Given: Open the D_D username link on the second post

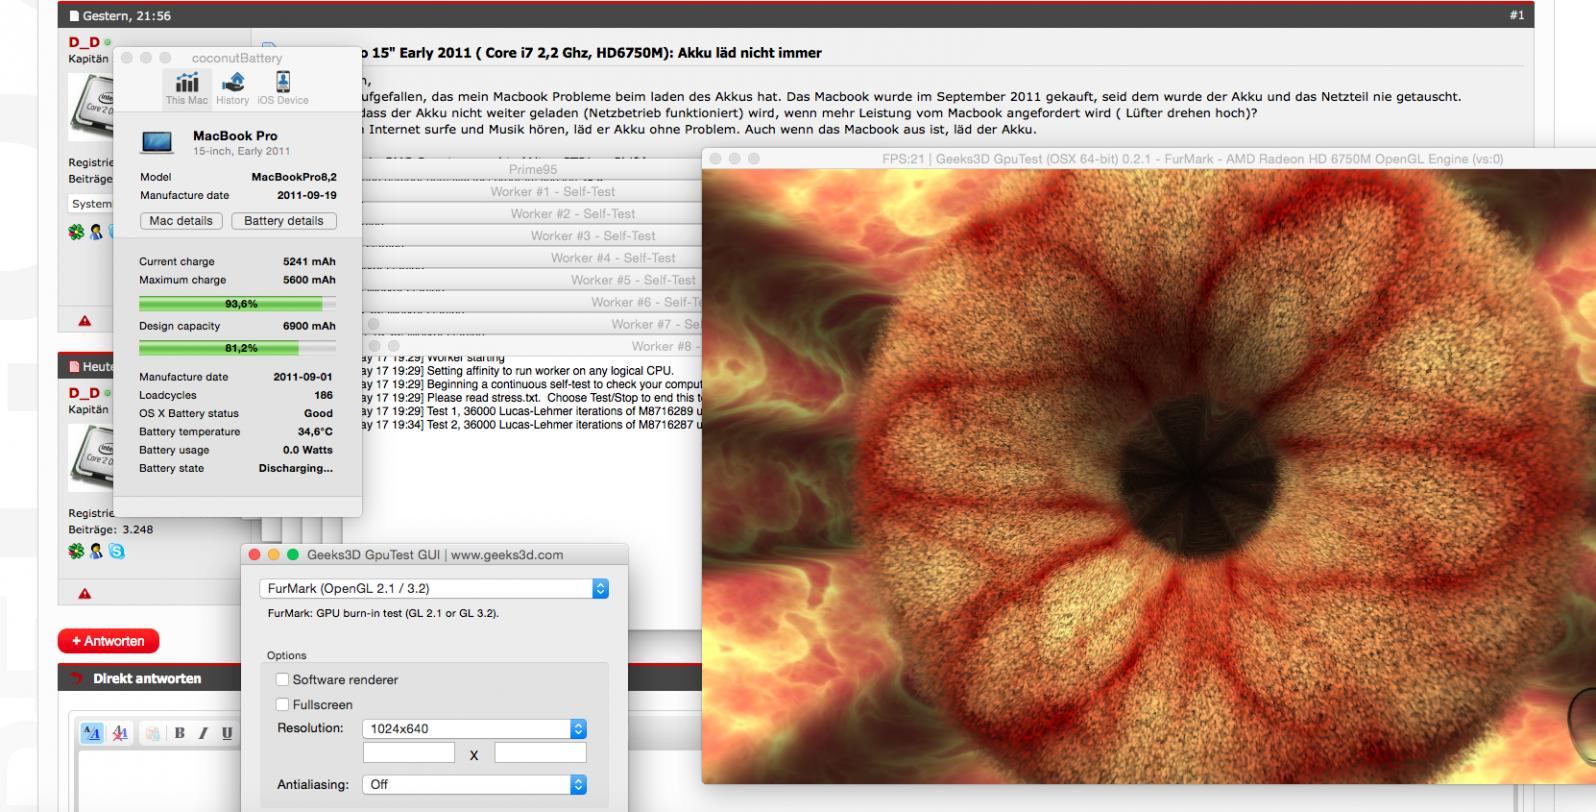Looking at the screenshot, I should 83,394.
